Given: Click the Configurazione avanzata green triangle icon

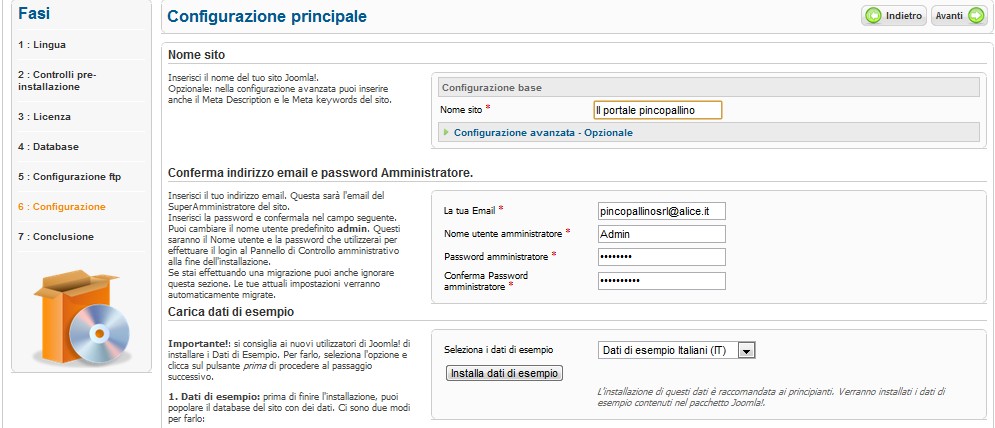Looking at the screenshot, I should tap(446, 132).
